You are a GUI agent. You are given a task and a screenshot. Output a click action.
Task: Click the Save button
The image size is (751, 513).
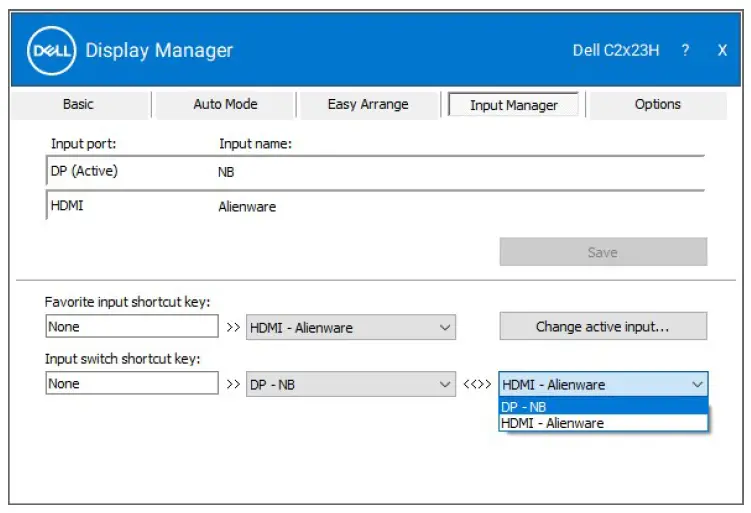[603, 252]
